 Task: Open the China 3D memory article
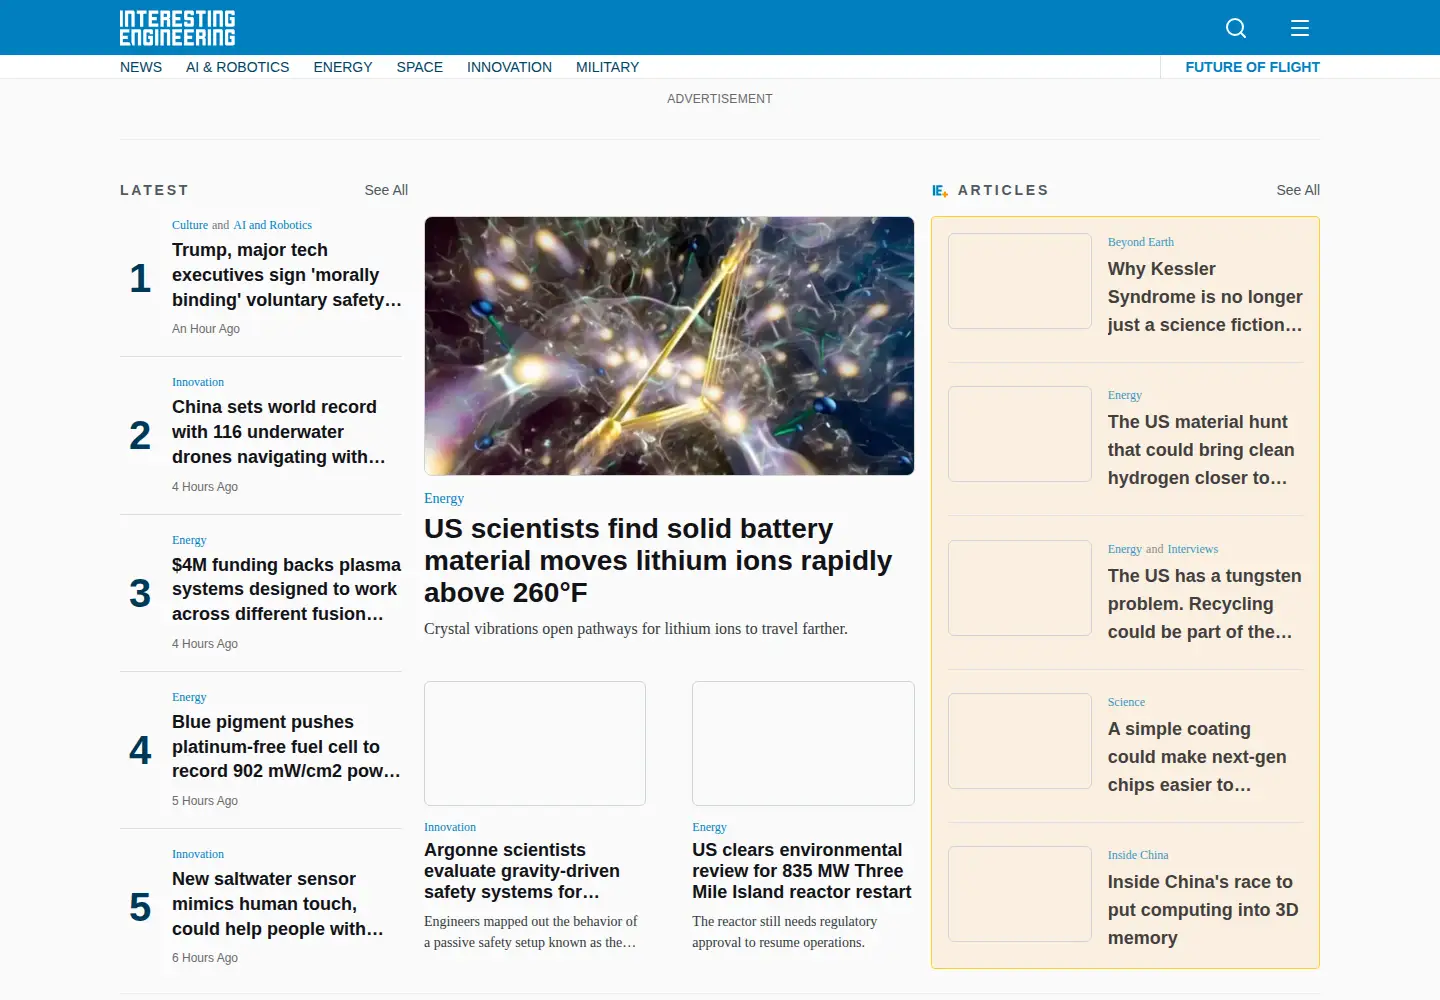click(x=1203, y=910)
